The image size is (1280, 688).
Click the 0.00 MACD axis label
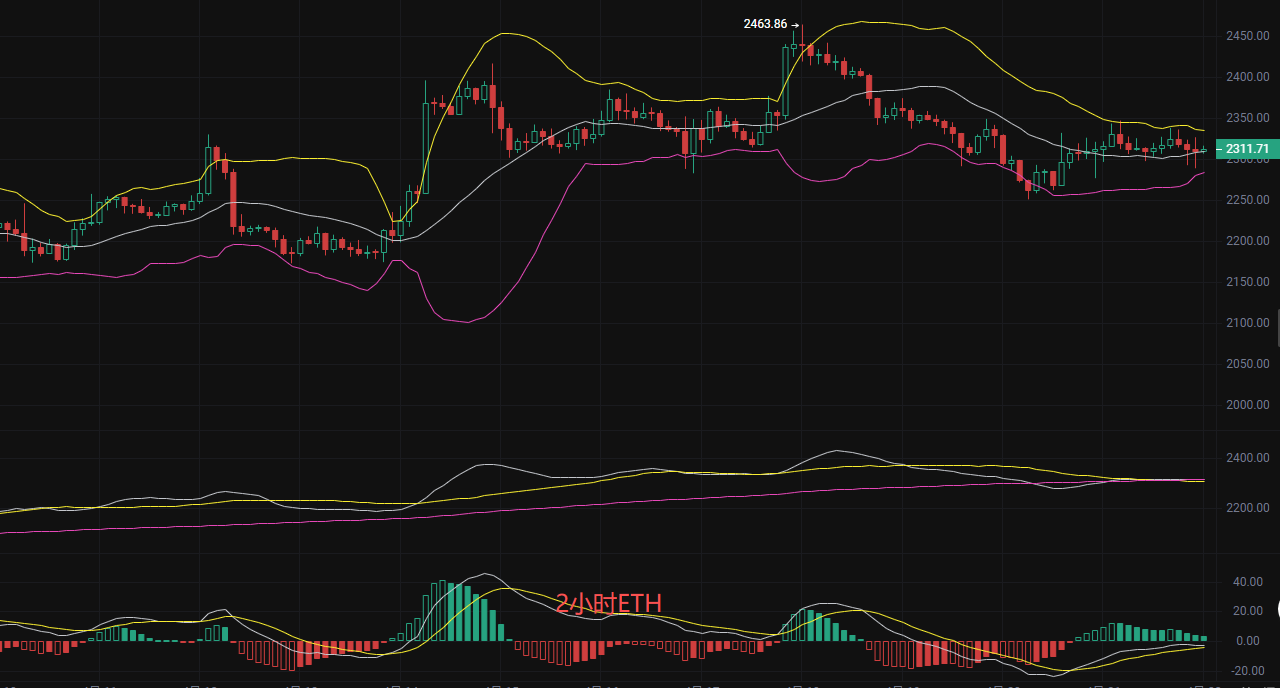pyautogui.click(x=1249, y=641)
